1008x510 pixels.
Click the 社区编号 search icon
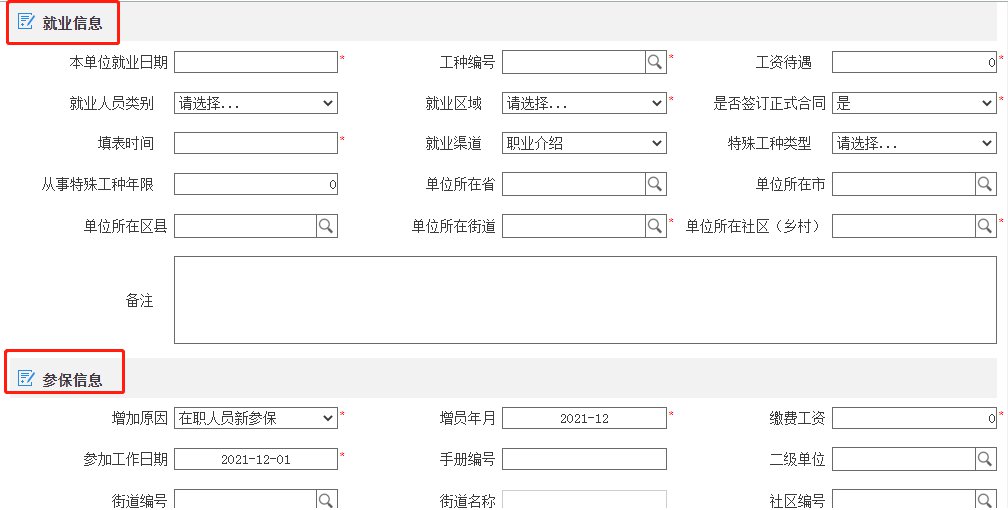coord(985,499)
